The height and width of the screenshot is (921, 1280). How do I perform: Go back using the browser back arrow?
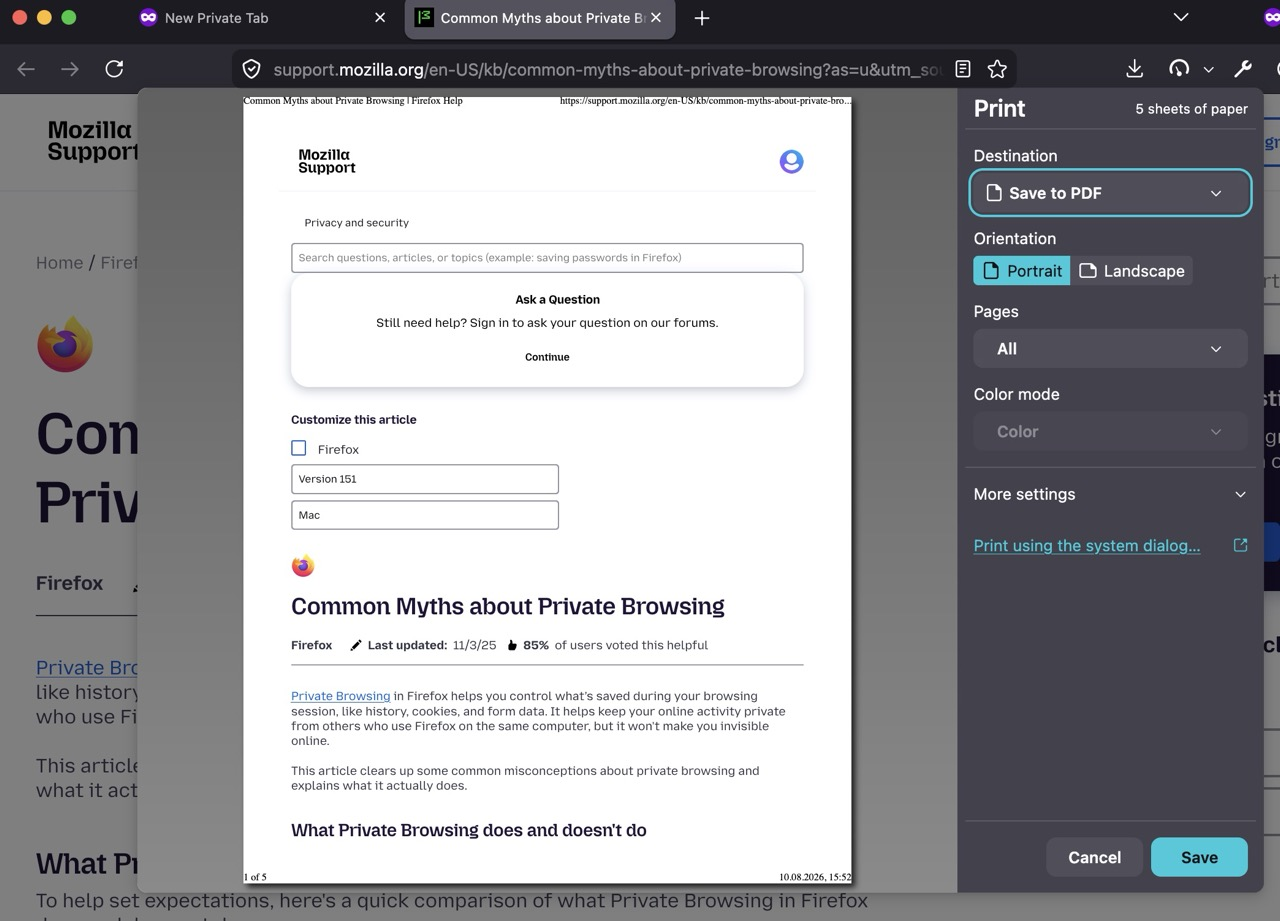click(26, 69)
